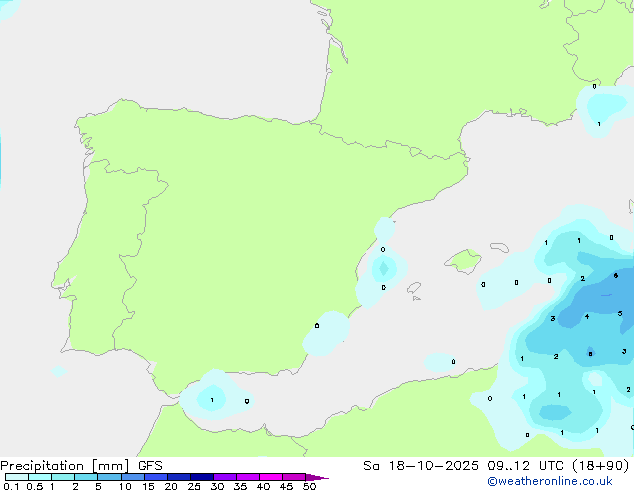Click the map precipitation value '5'
The image size is (634, 490).
point(620,314)
